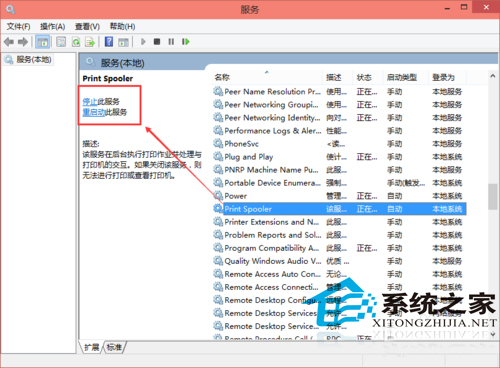Select Portable Device Enumerator service
The width and height of the screenshot is (500, 368).
click(x=340, y=183)
